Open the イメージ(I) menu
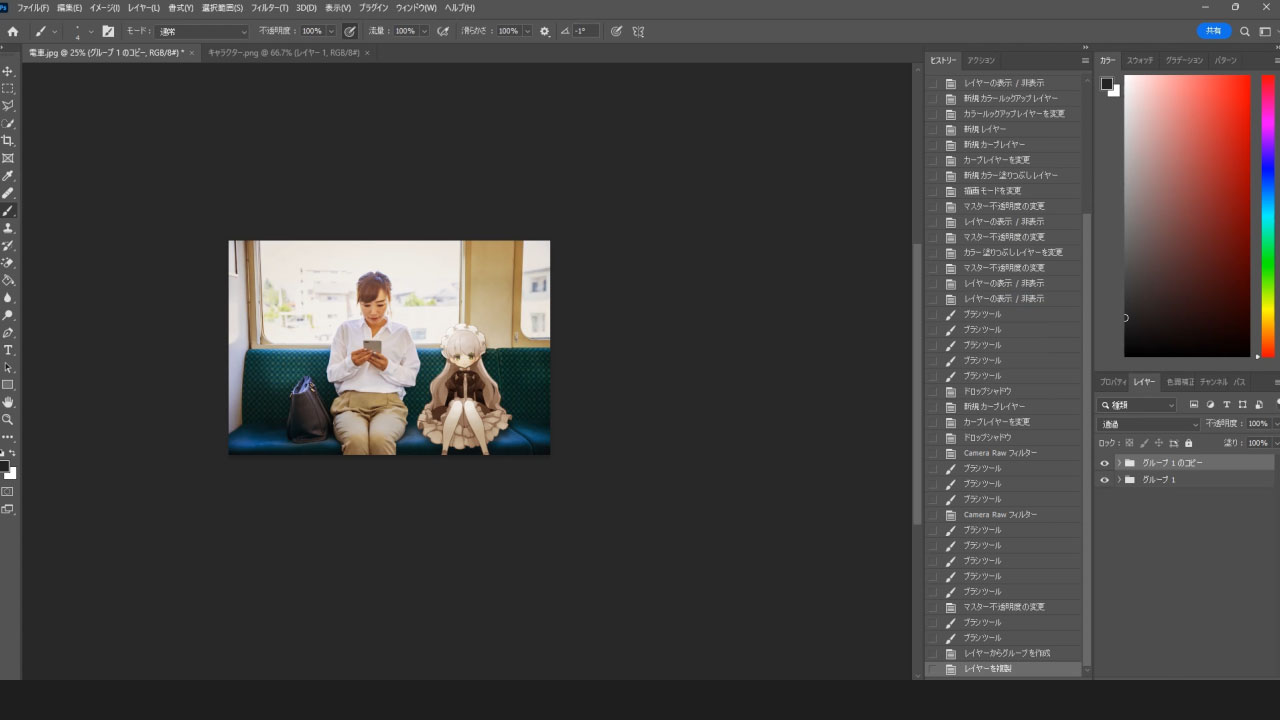This screenshot has width=1280, height=720. pos(105,8)
